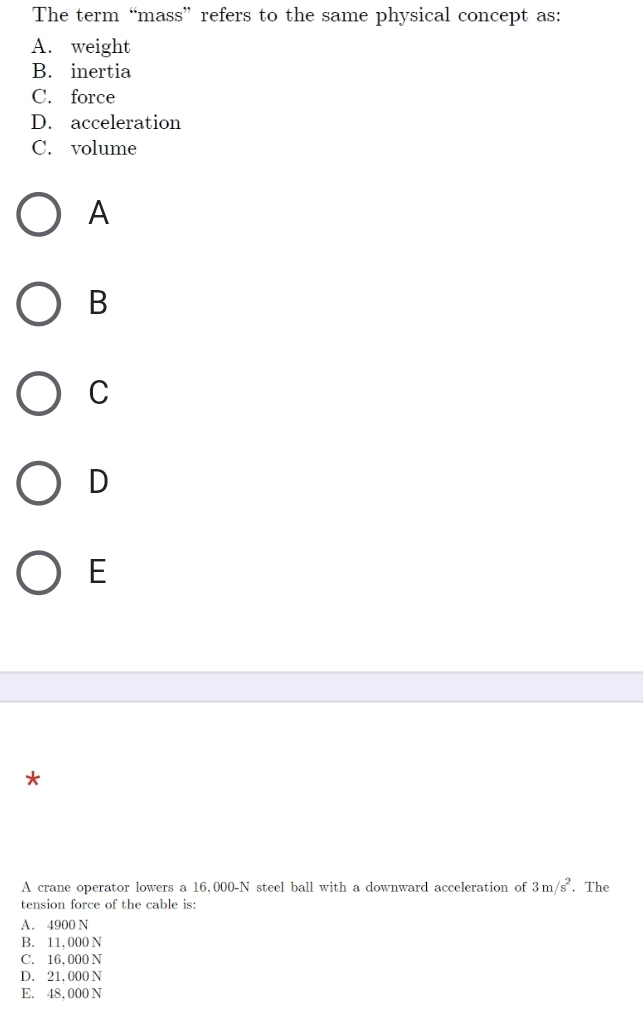Click the 'weight' choice line
643x1032 pixels.
pyautogui.click(x=81, y=46)
